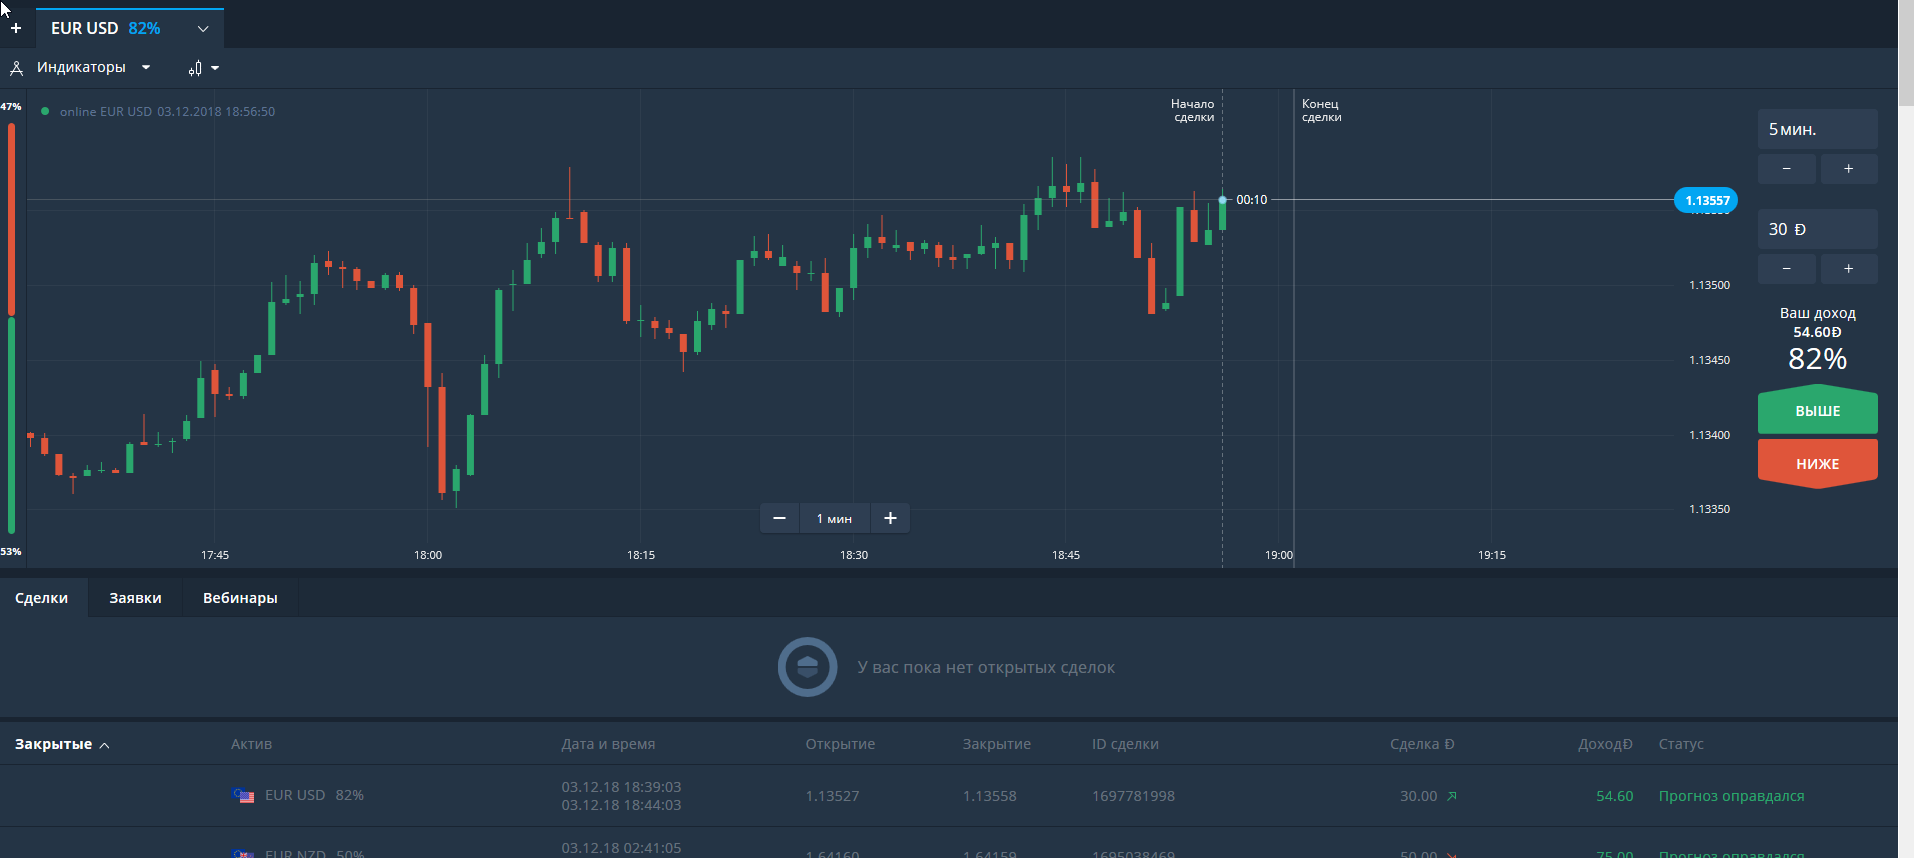Switch to the Сделки tab
The width and height of the screenshot is (1914, 858).
pos(42,598)
